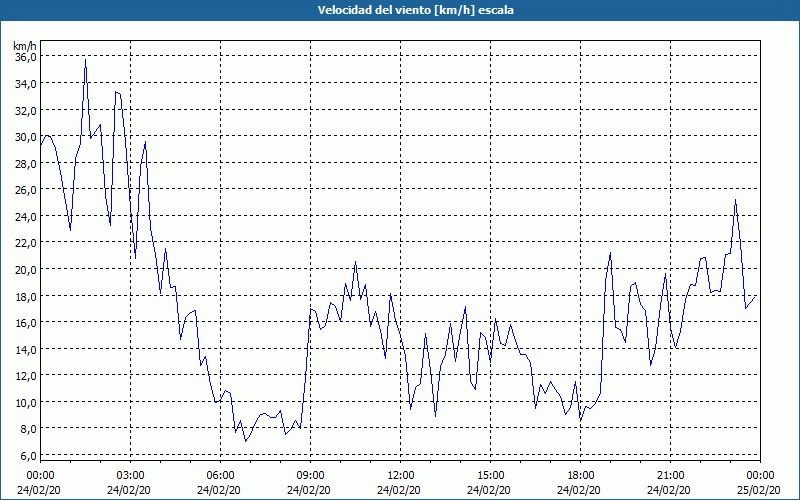Viewport: 800px width, 500px height.
Task: Click the 34,0 y-axis value
Action: pos(26,83)
